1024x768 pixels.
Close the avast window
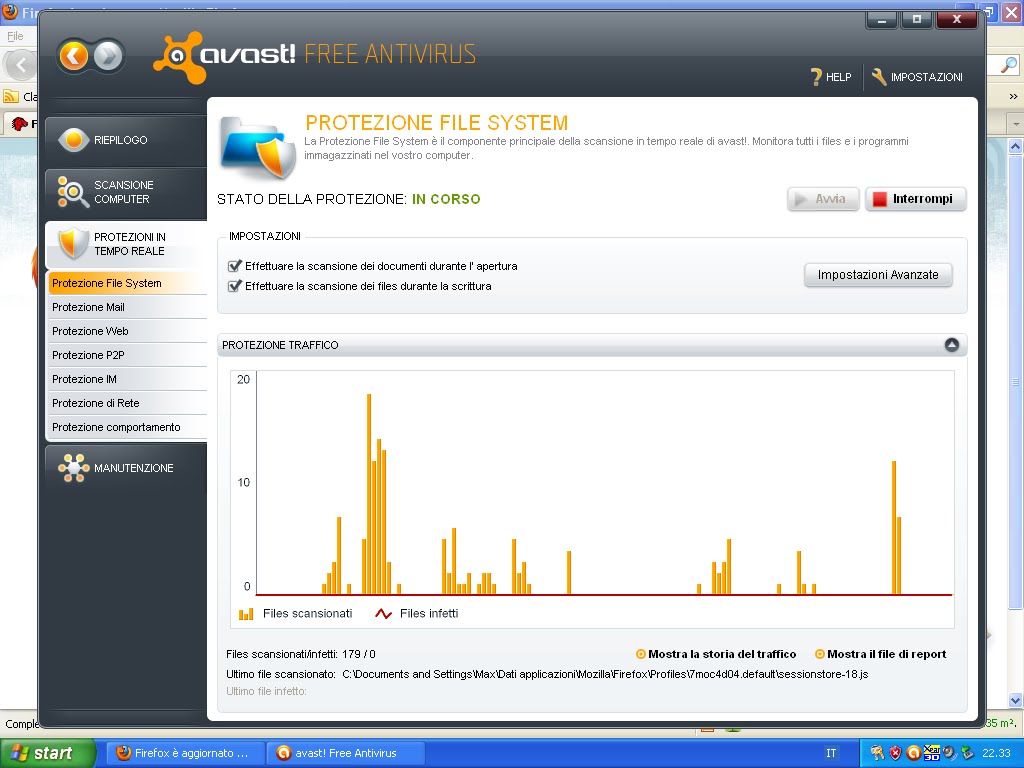tap(957, 20)
